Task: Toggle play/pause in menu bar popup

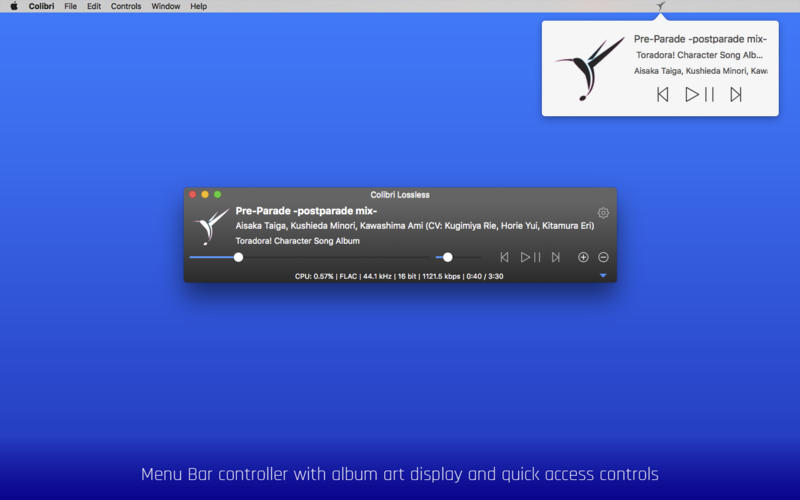Action: coord(699,94)
